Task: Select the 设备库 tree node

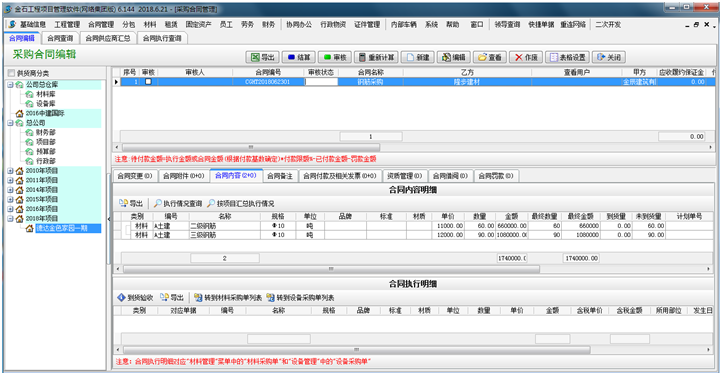Action: pos(46,104)
